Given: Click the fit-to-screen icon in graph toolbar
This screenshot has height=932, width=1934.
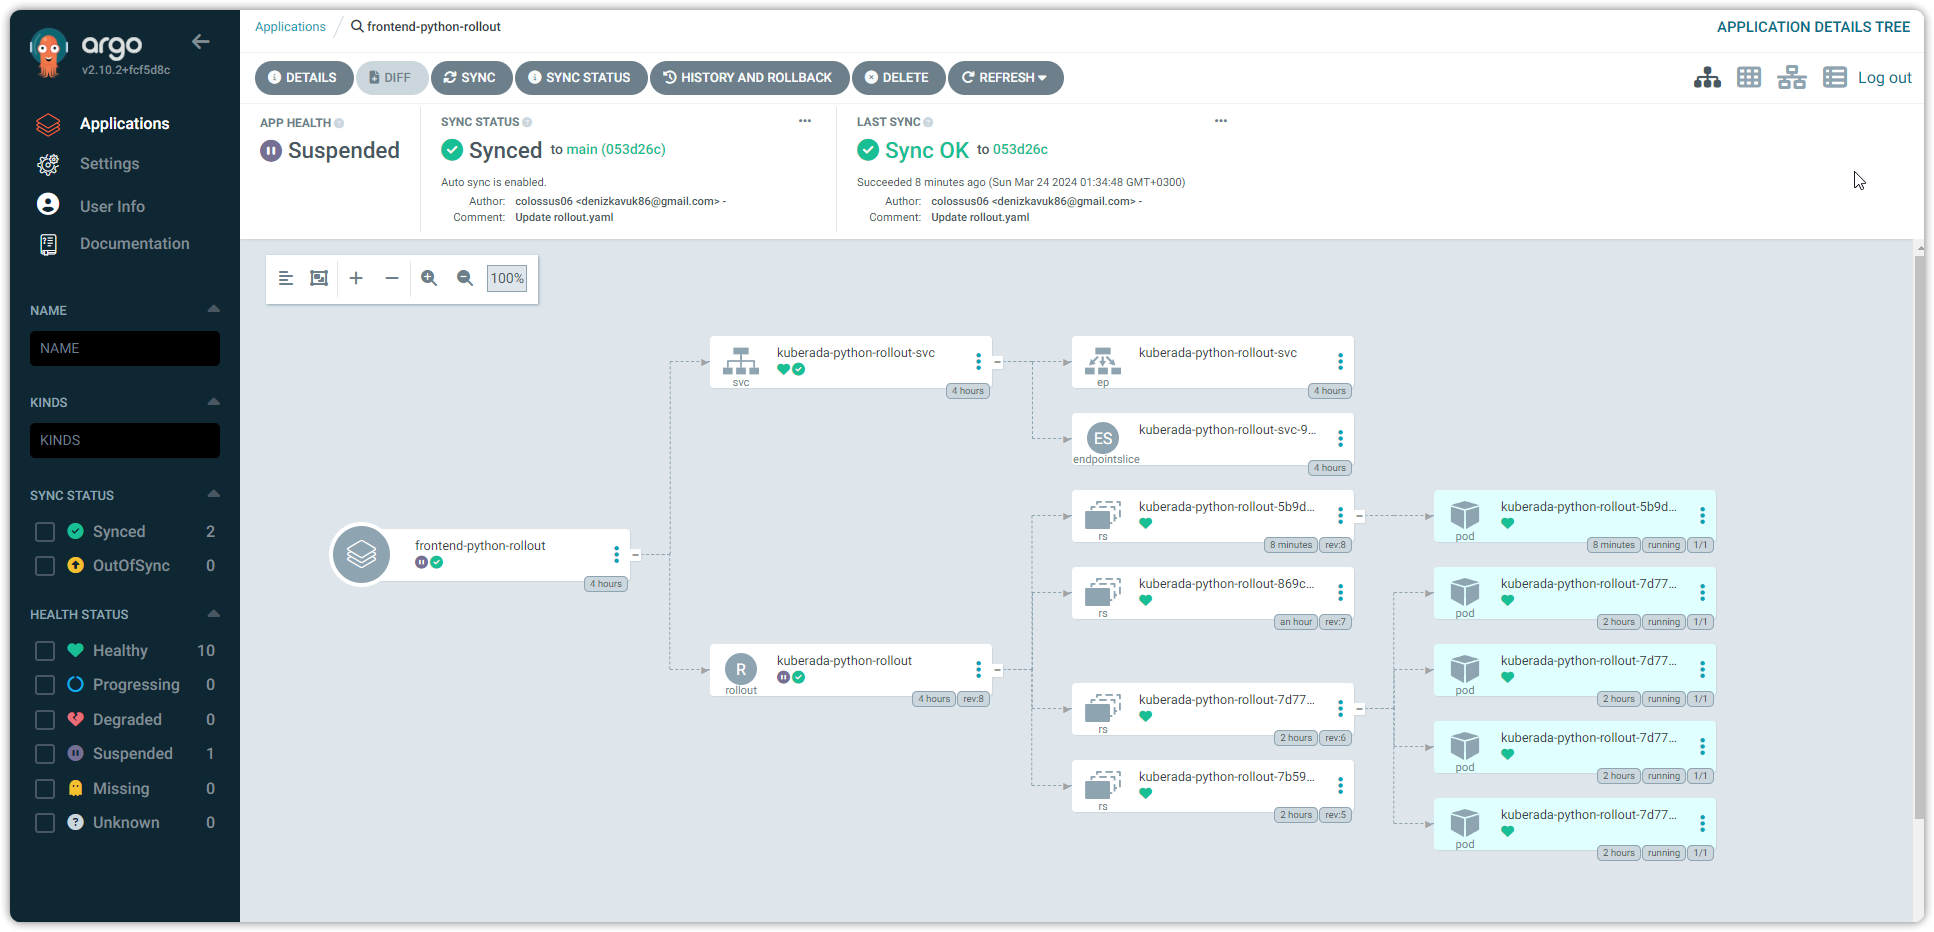Looking at the screenshot, I should pyautogui.click(x=319, y=278).
